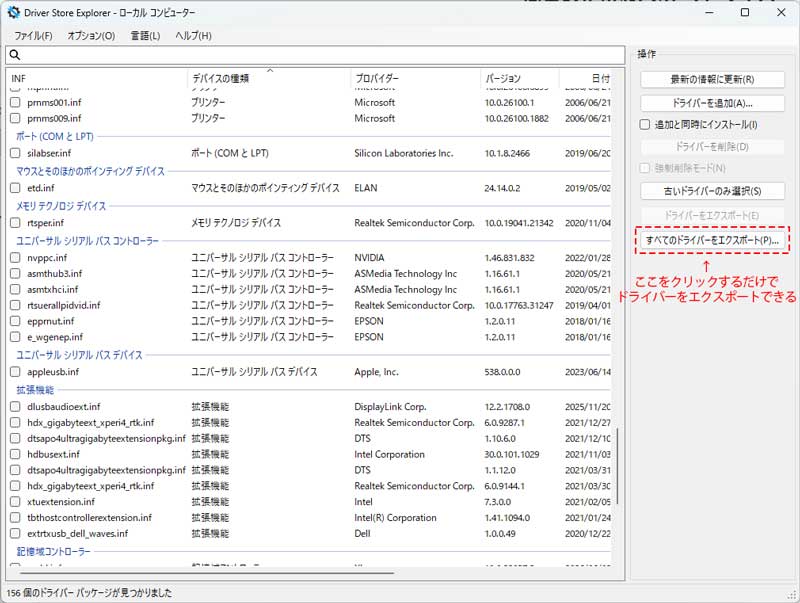Viewport: 800px width, 603px height.
Task: Check the prnms009.inf checkbox
Action: click(15, 118)
